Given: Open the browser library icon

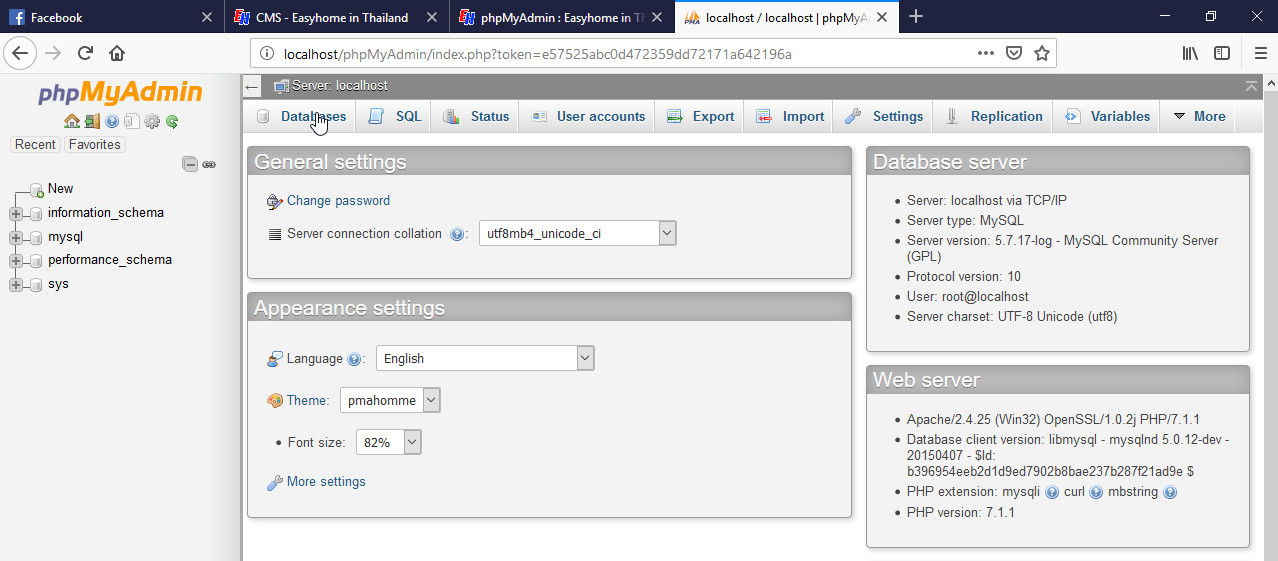Looking at the screenshot, I should 1190,53.
